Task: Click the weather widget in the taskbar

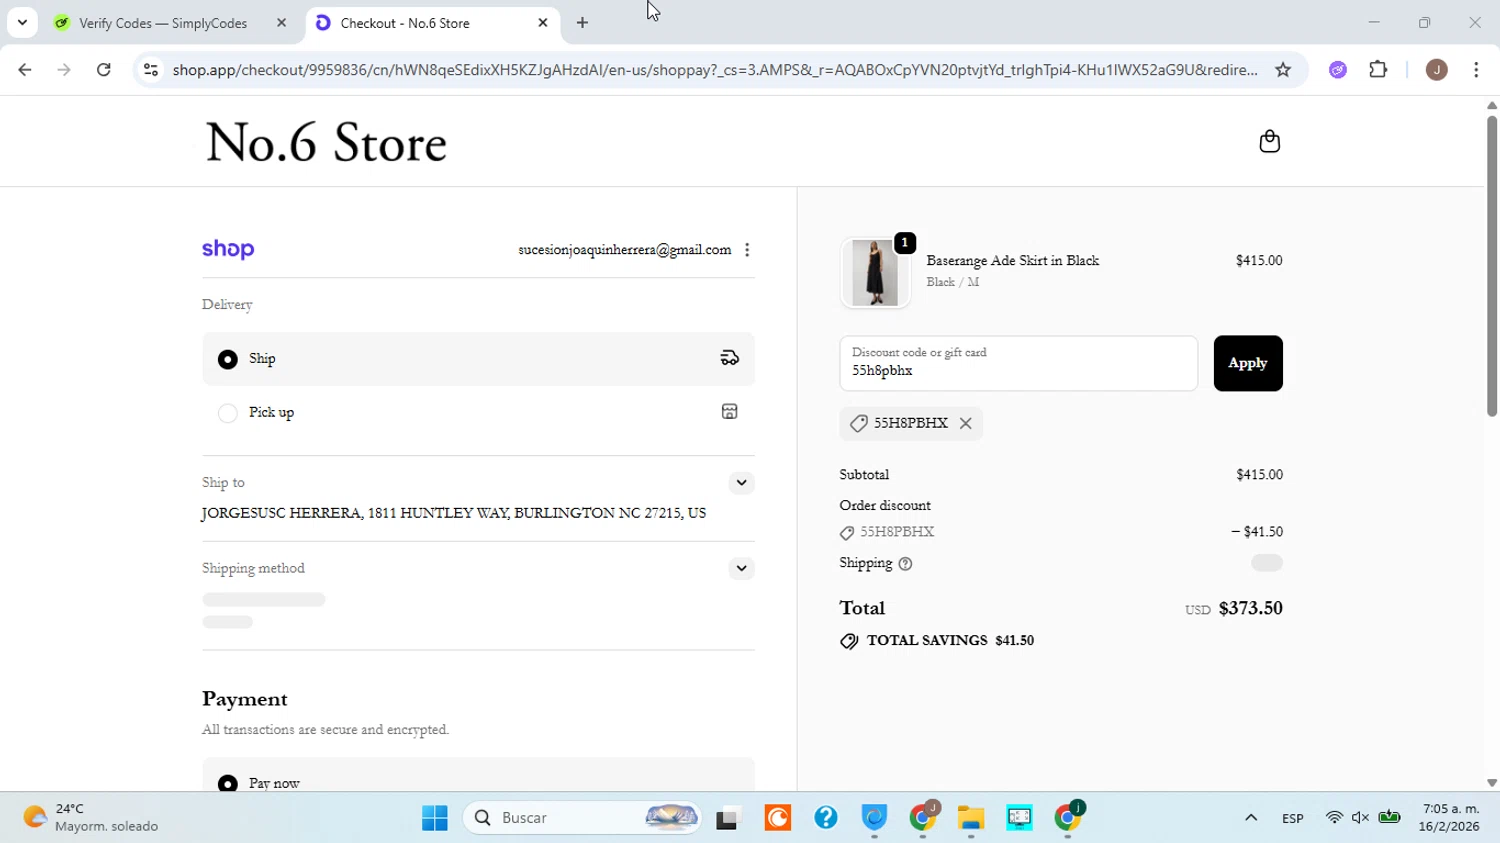Action: tap(92, 818)
